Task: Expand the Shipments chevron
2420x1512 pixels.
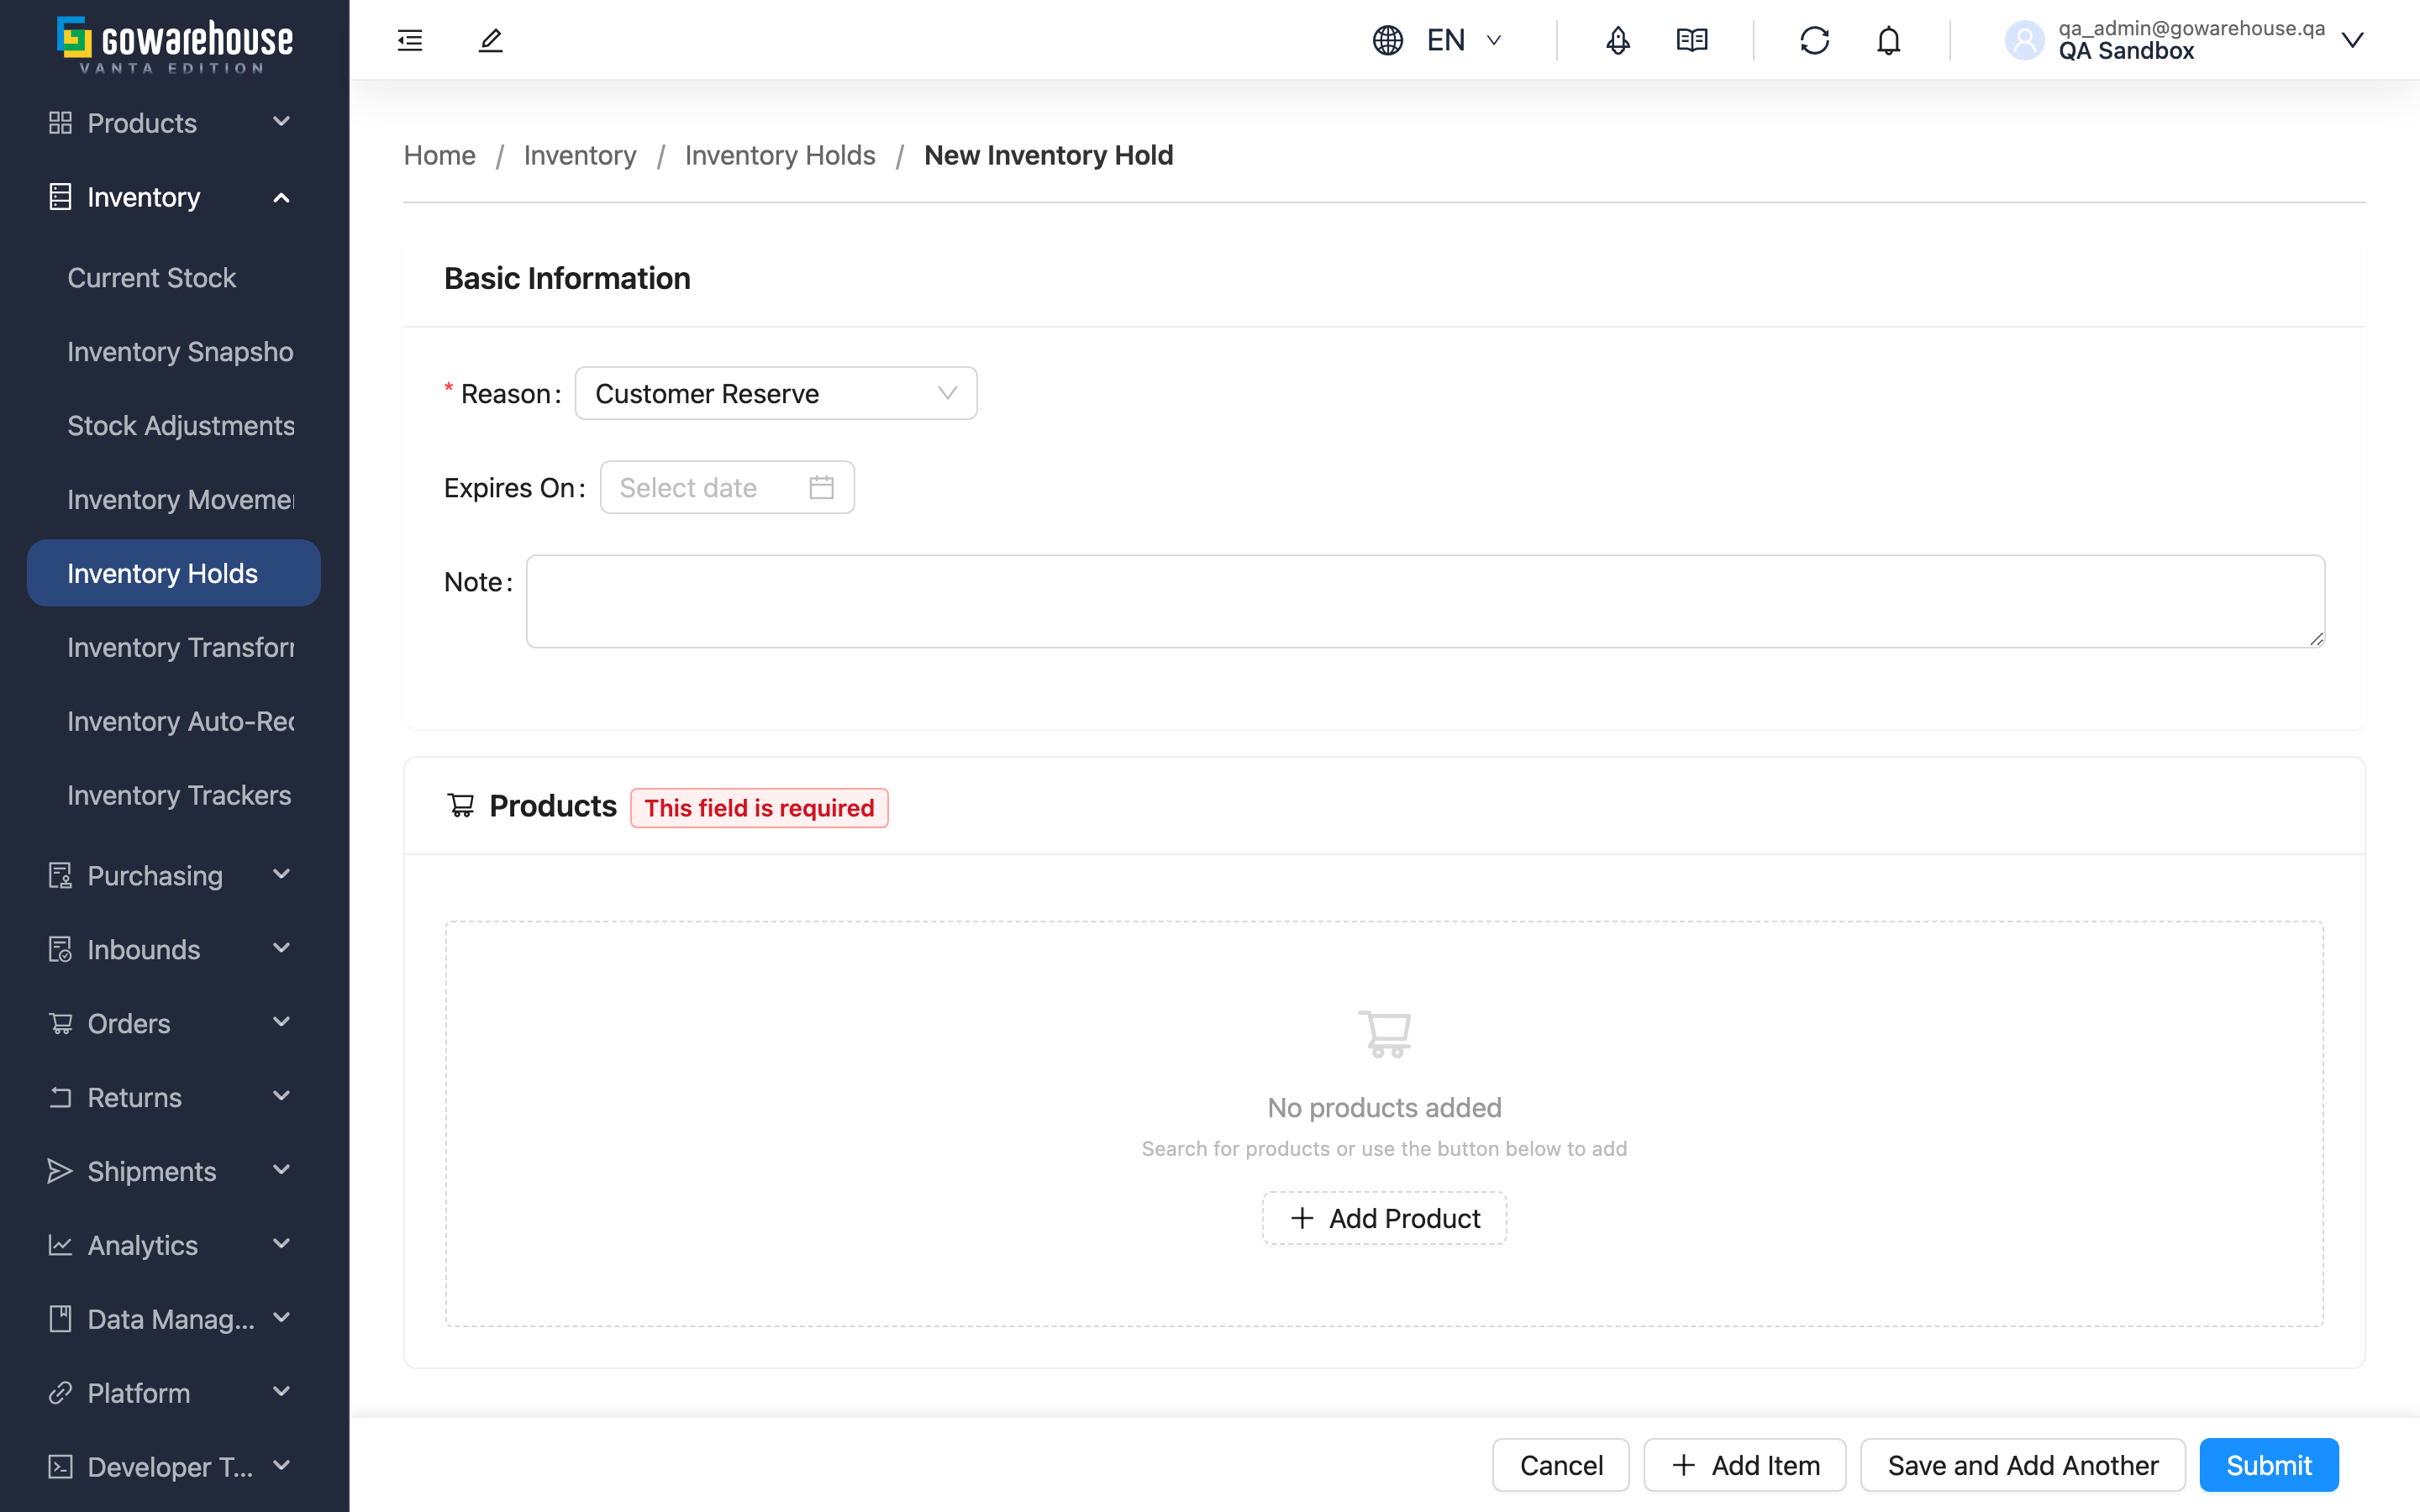Action: [x=282, y=1171]
